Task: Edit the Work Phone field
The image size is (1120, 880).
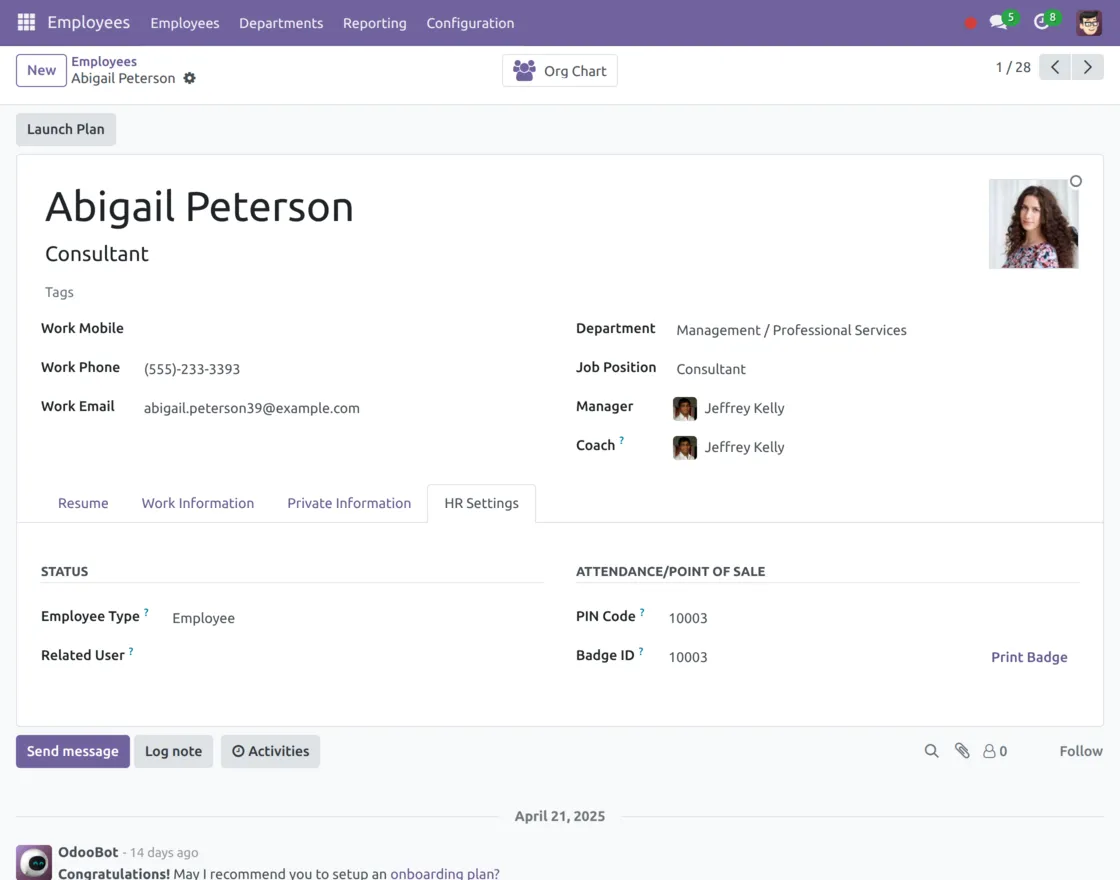Action: [343, 369]
